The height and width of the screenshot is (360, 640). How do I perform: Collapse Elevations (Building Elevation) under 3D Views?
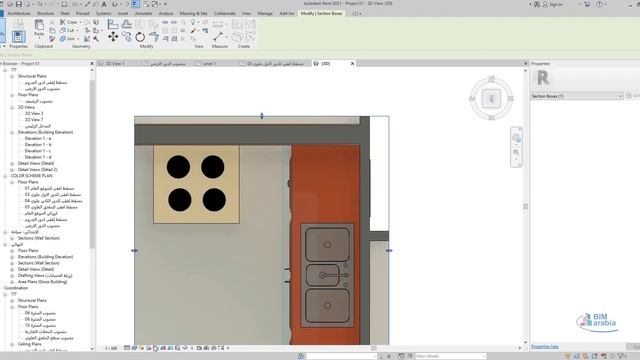[12, 132]
